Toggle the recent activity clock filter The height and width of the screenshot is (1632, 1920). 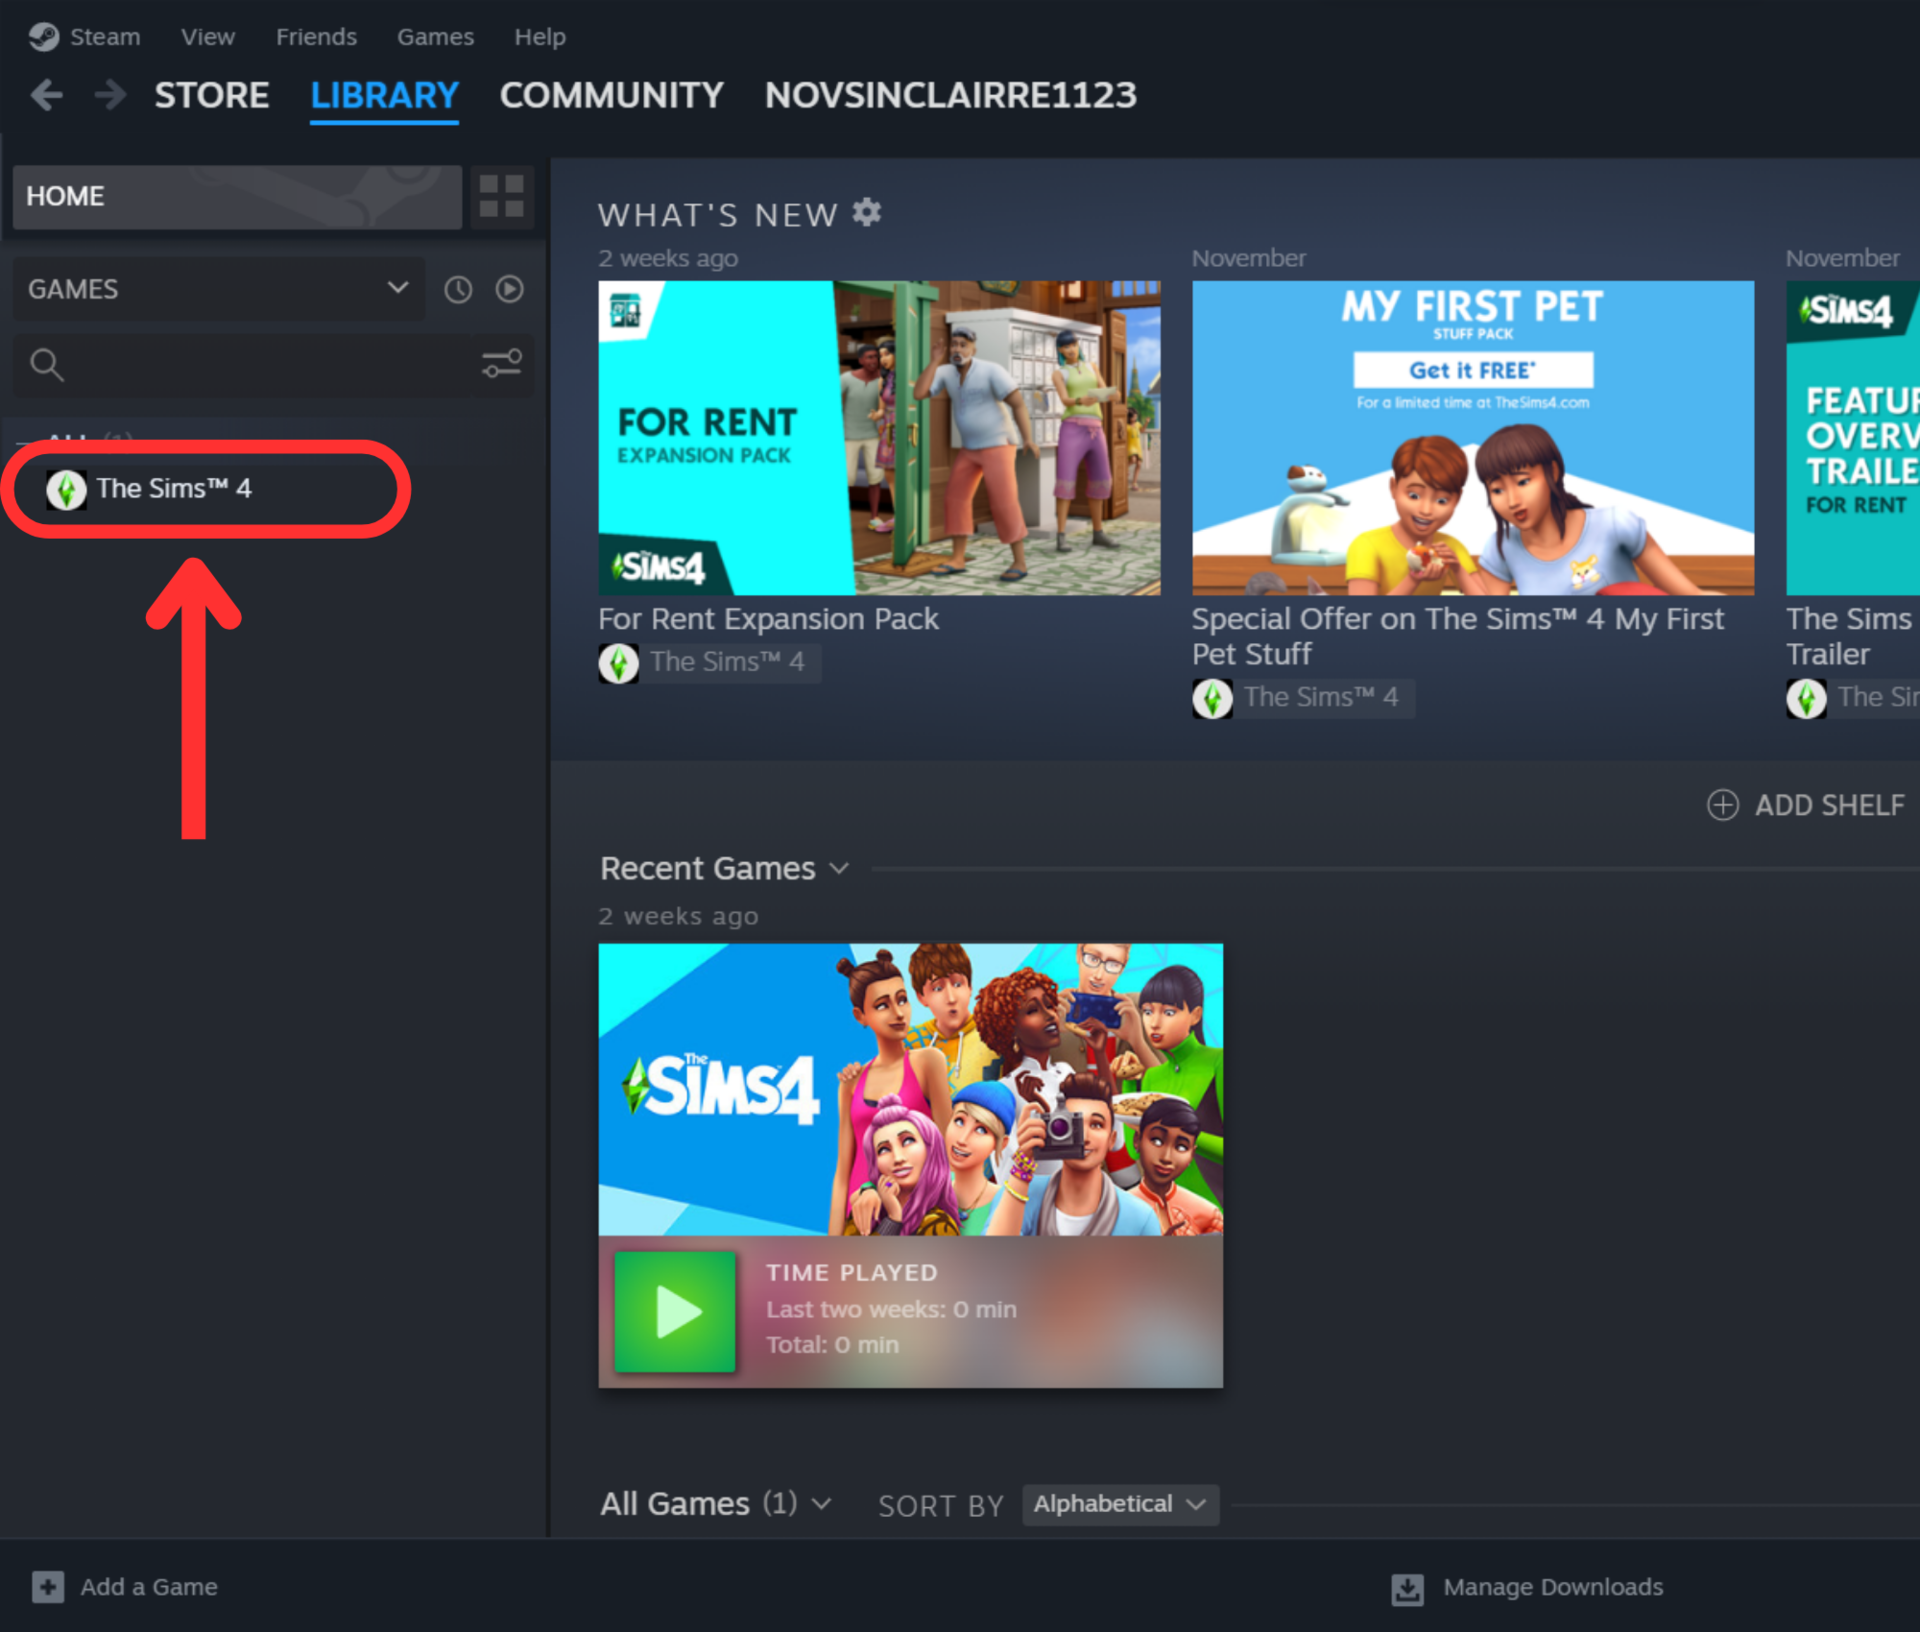[458, 290]
